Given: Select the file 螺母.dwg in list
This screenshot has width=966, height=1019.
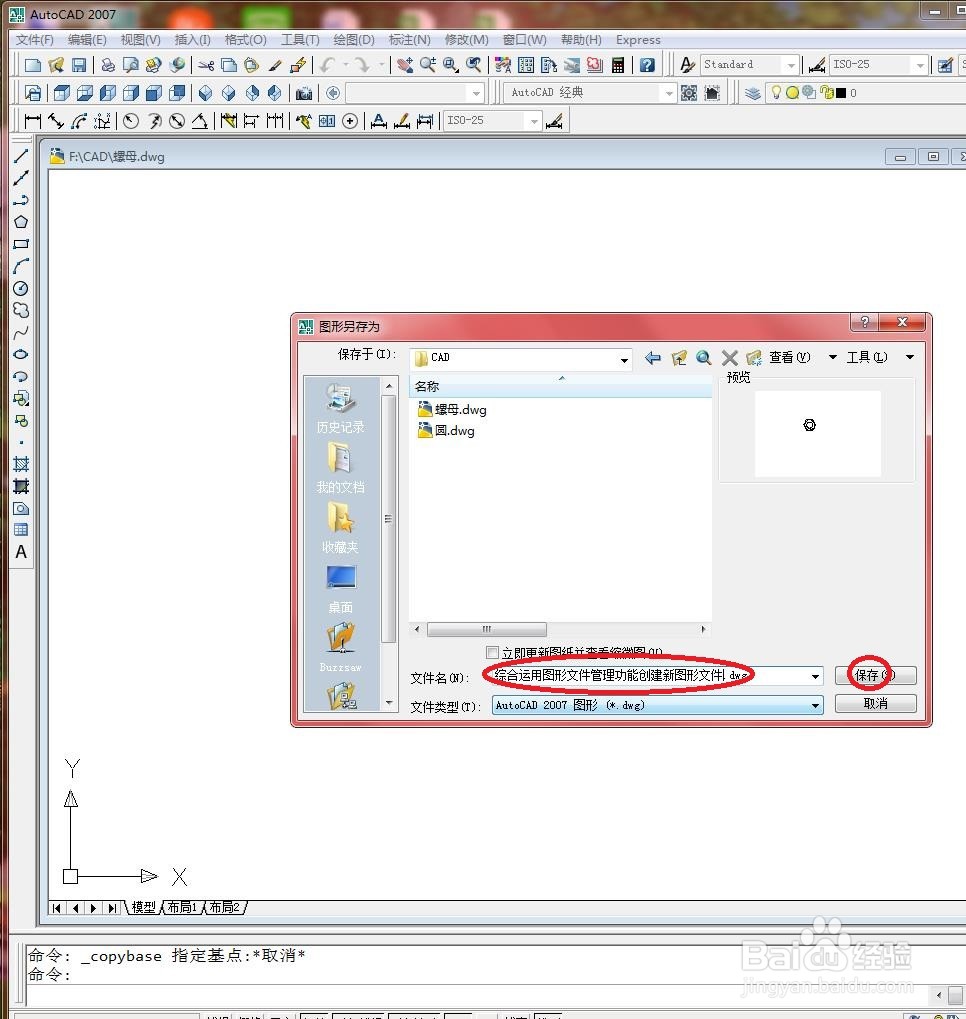Looking at the screenshot, I should (x=452, y=410).
